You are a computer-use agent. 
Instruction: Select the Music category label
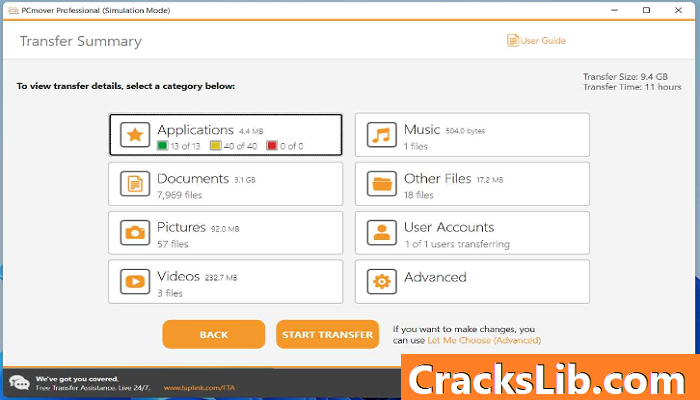(x=422, y=129)
